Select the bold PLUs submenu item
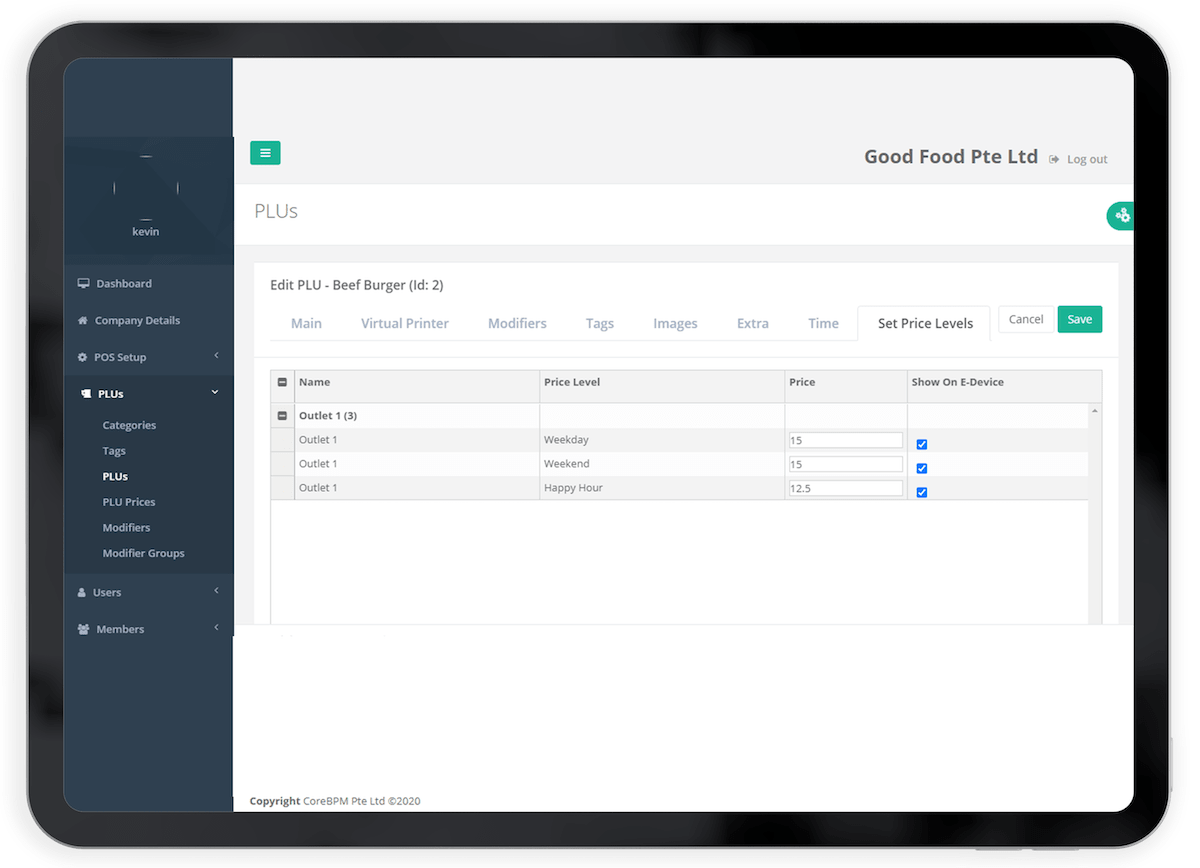1200x868 pixels. 115,476
